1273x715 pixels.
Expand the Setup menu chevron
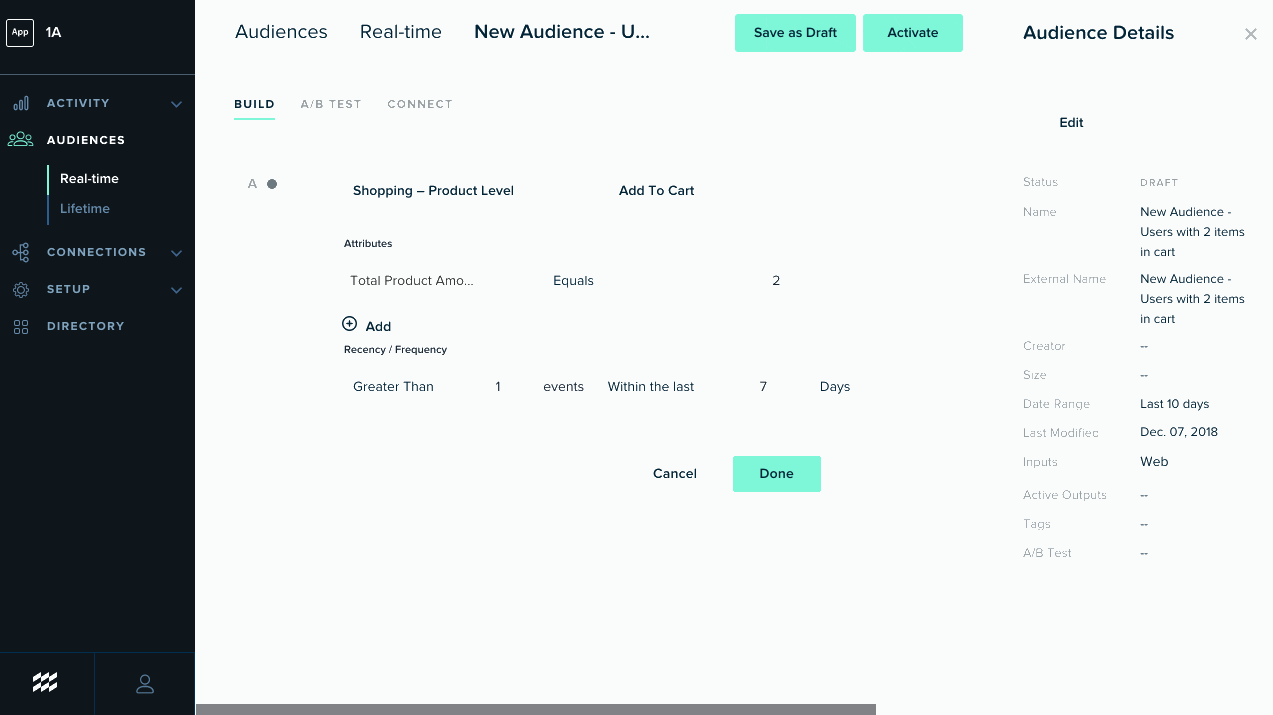176,290
